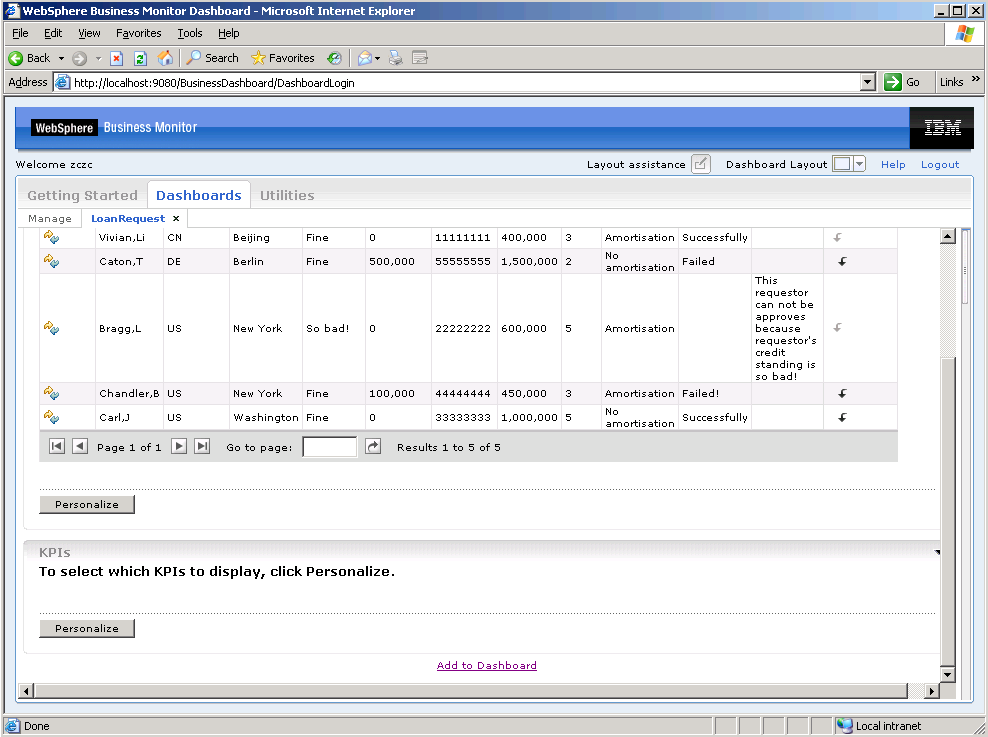Viewport: 988px width, 737px height.
Task: Click the Logout link
Action: 939,165
